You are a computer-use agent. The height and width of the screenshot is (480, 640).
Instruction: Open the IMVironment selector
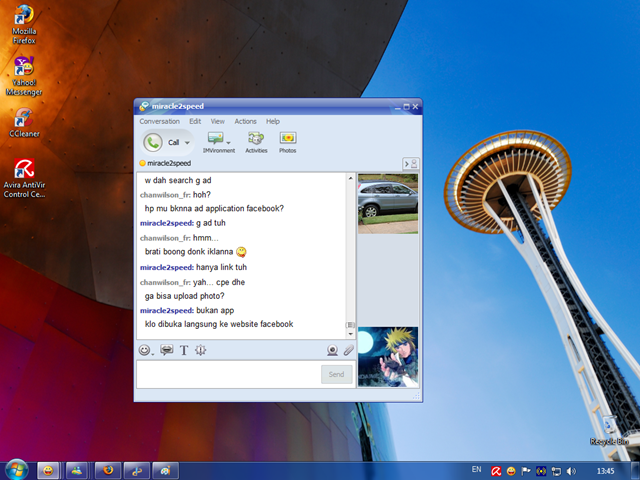pyautogui.click(x=217, y=140)
